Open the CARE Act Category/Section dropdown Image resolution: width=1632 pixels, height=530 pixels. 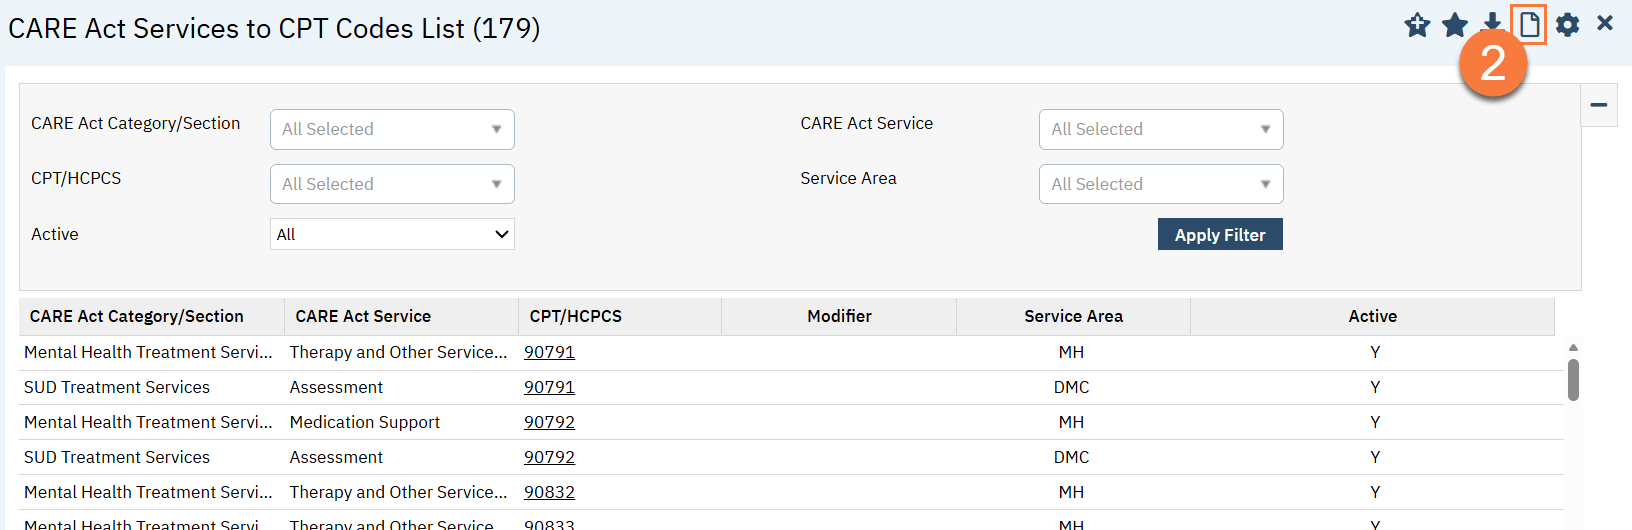(x=392, y=130)
